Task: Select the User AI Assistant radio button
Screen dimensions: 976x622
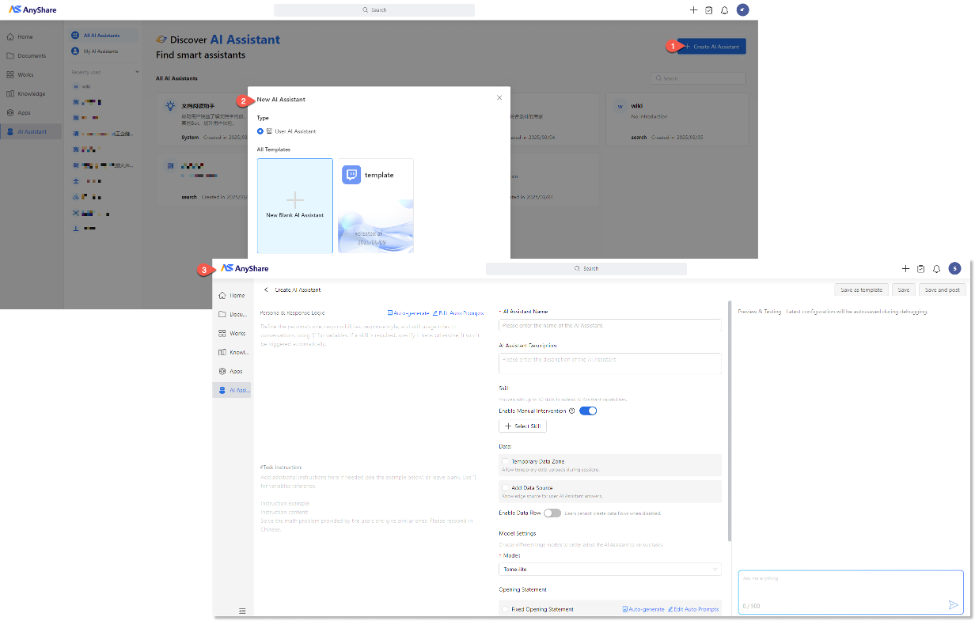Action: (261, 131)
